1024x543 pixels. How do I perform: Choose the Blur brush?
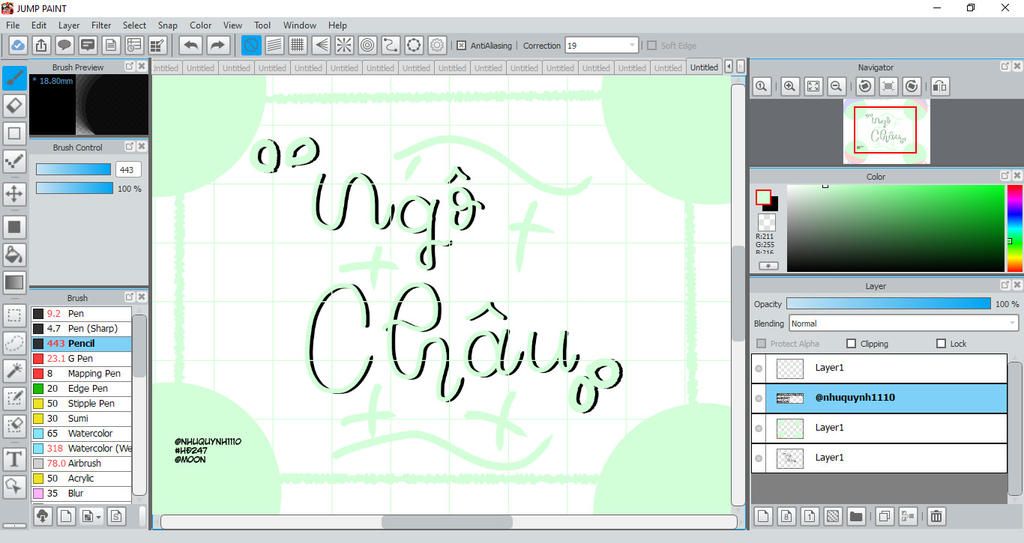(81, 493)
